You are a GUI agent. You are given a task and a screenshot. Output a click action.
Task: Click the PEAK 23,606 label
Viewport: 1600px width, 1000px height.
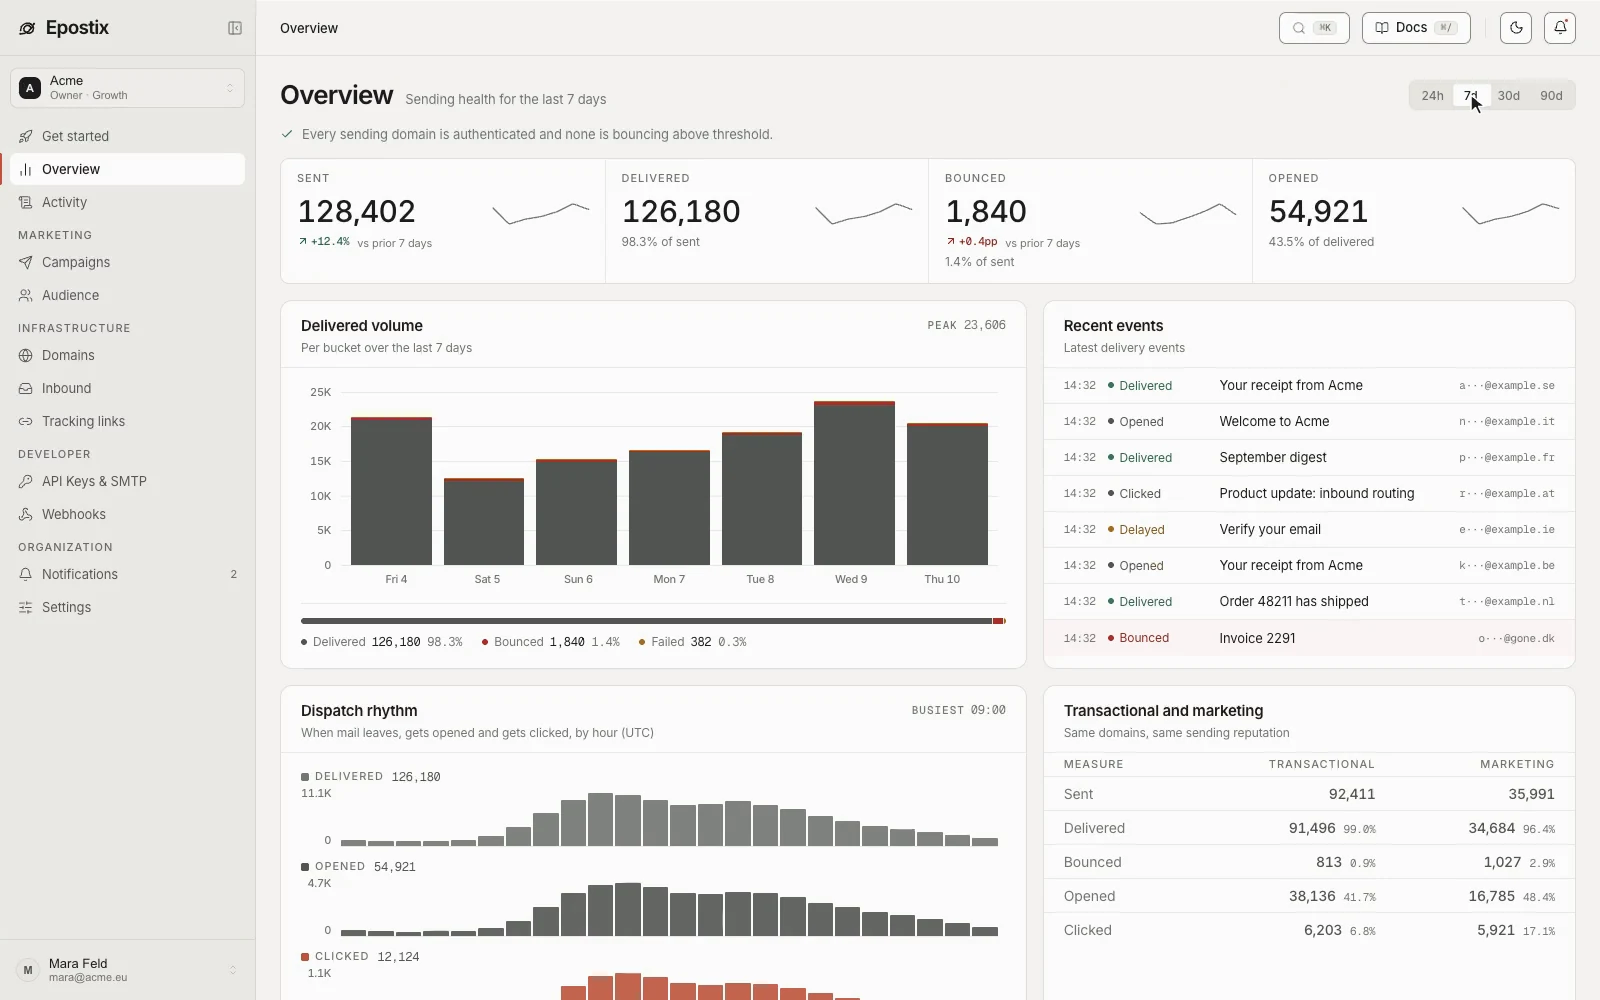966,325
